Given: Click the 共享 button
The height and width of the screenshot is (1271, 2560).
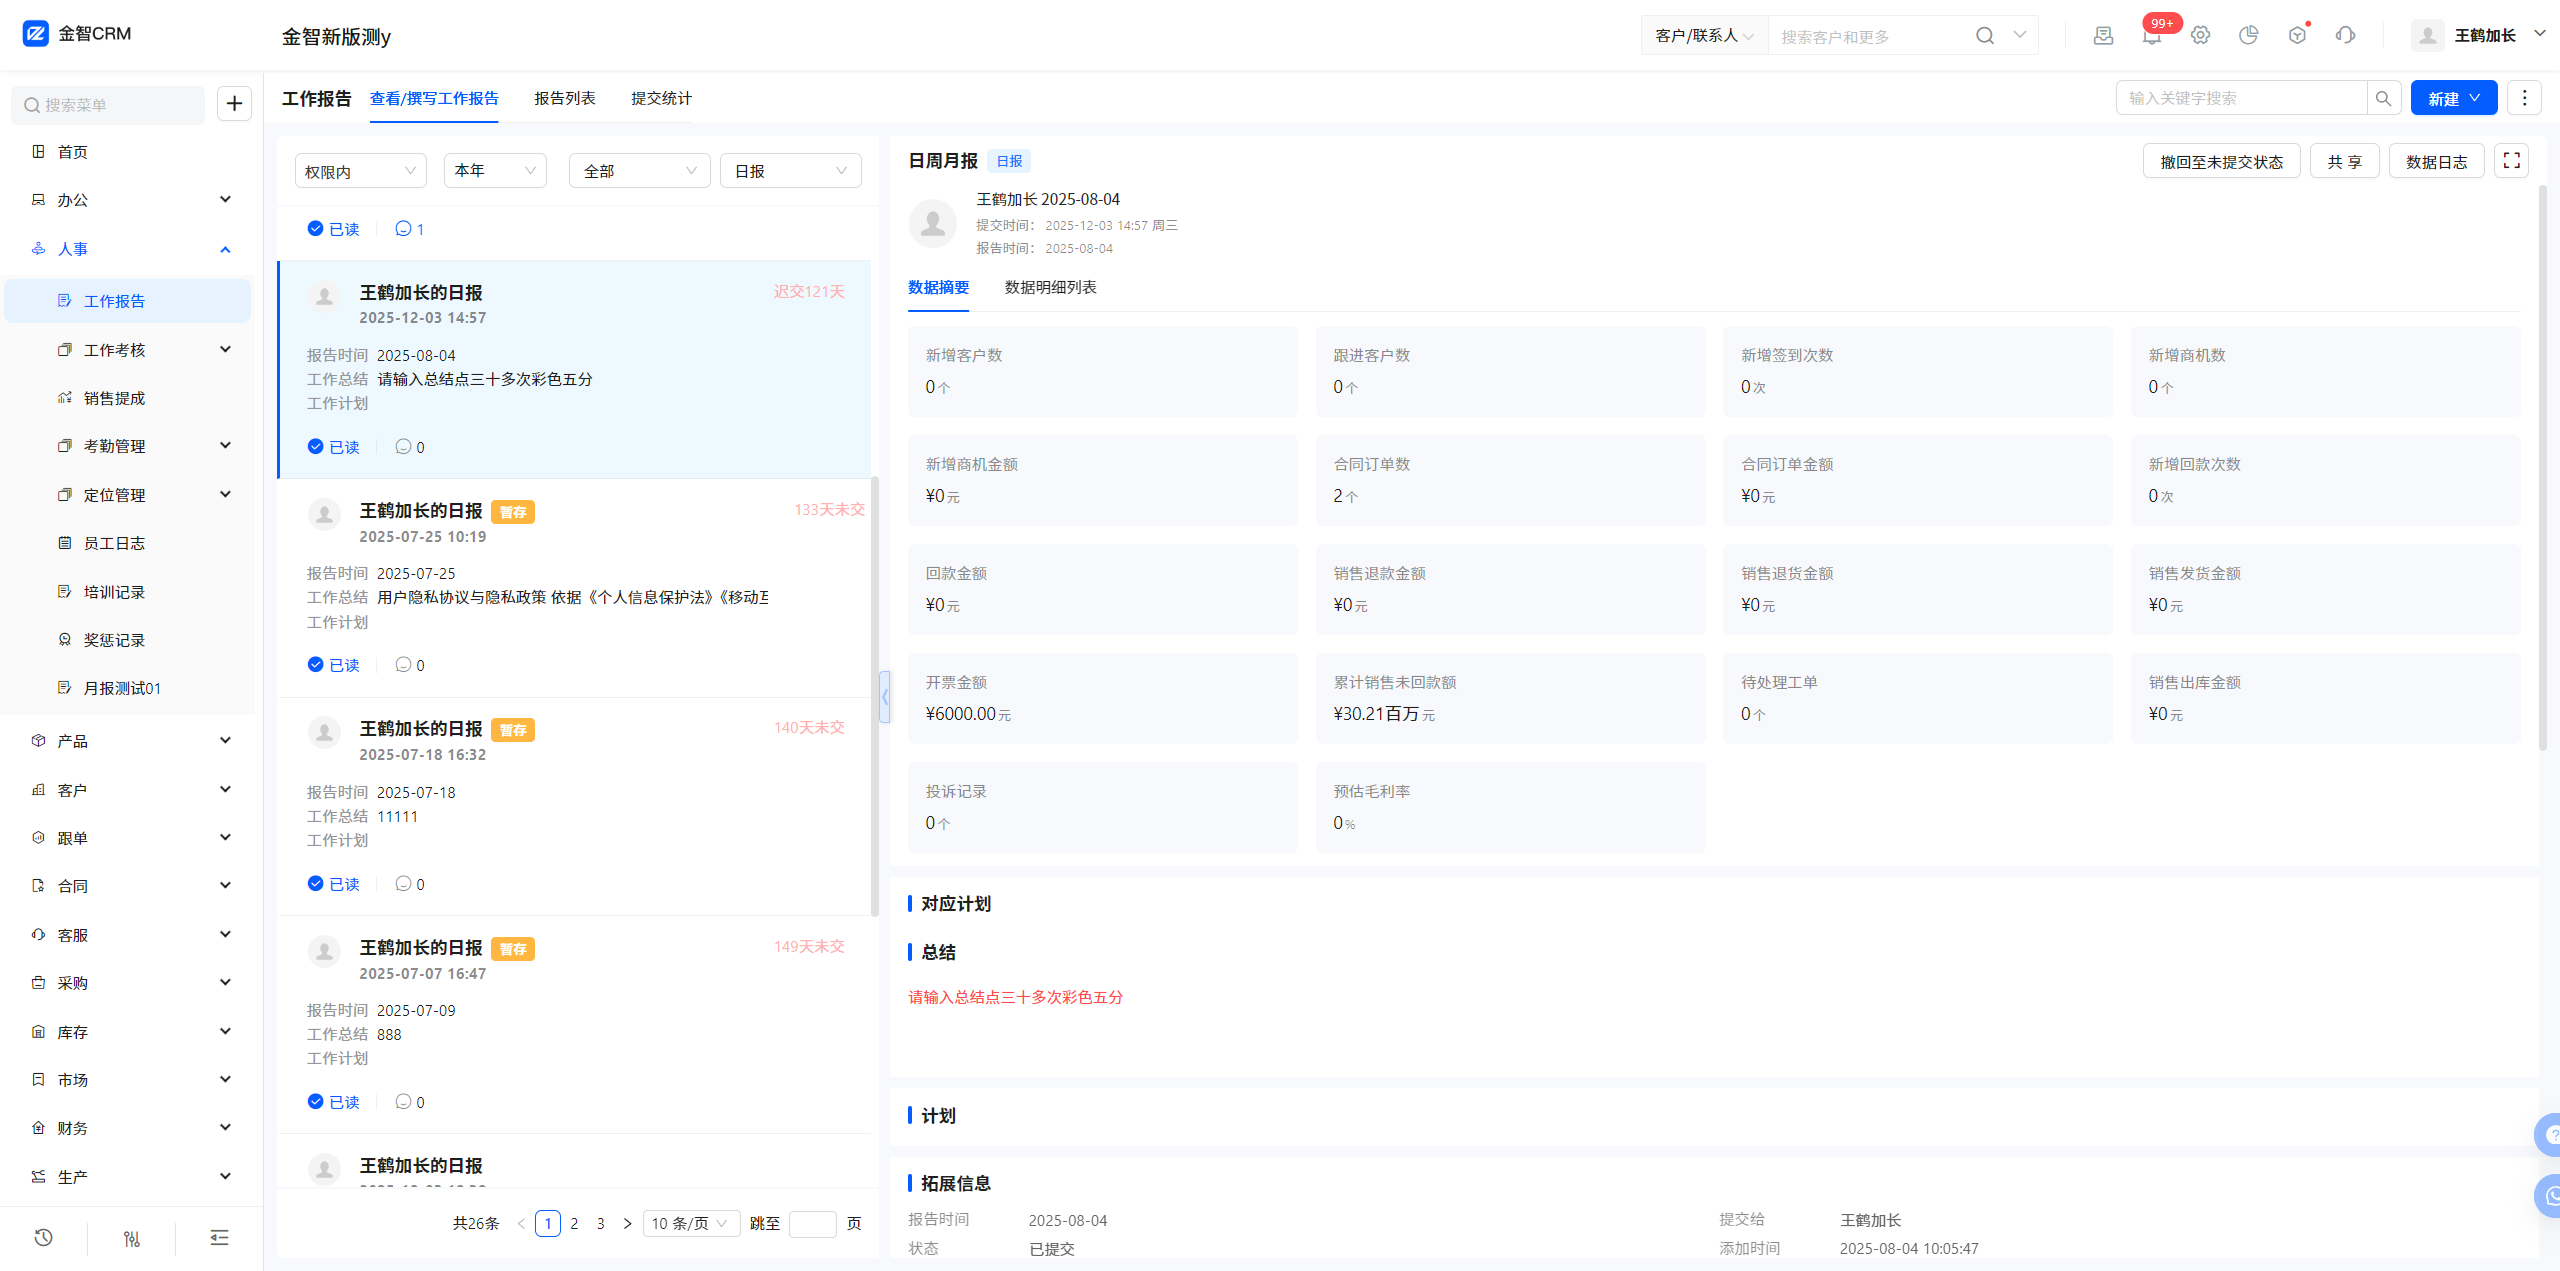Looking at the screenshot, I should point(2344,162).
